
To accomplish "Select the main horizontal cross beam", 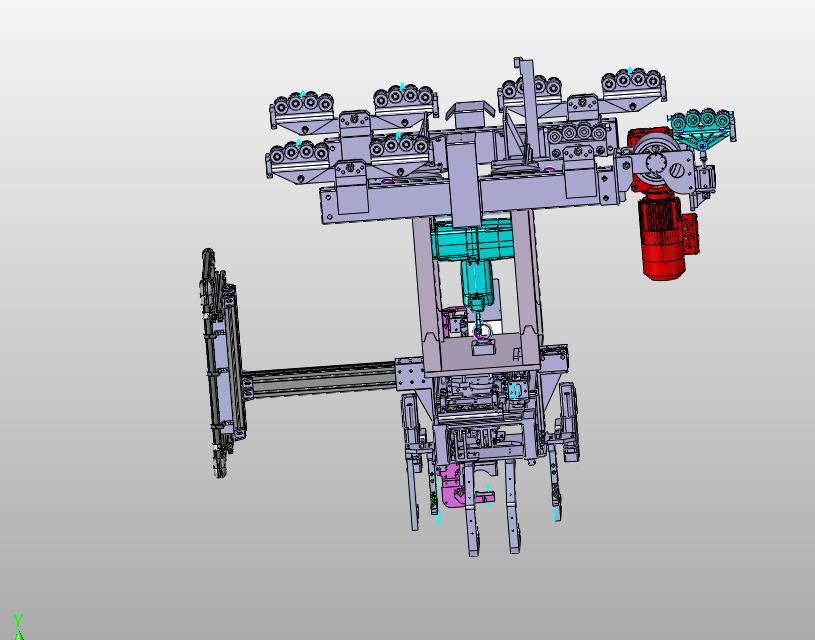I will pos(468,197).
